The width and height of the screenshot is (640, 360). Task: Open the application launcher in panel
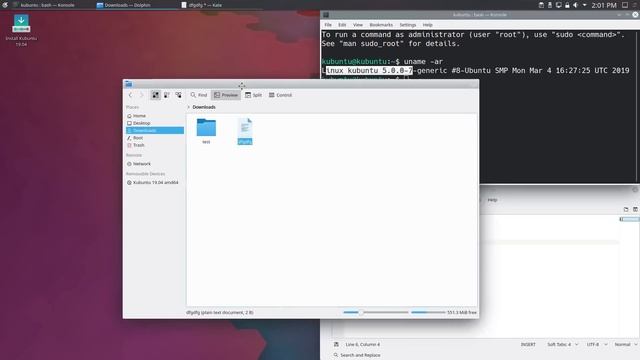5,5
